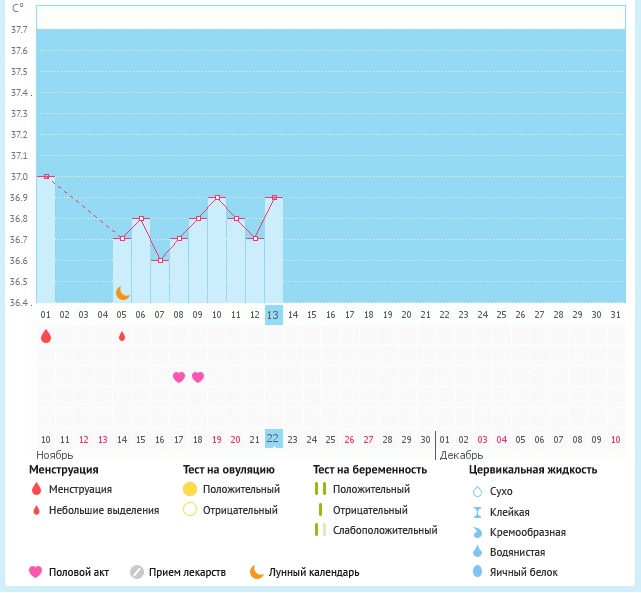641x593 pixels.
Task: Click the Декабрь month label
Action: pyautogui.click(x=462, y=455)
